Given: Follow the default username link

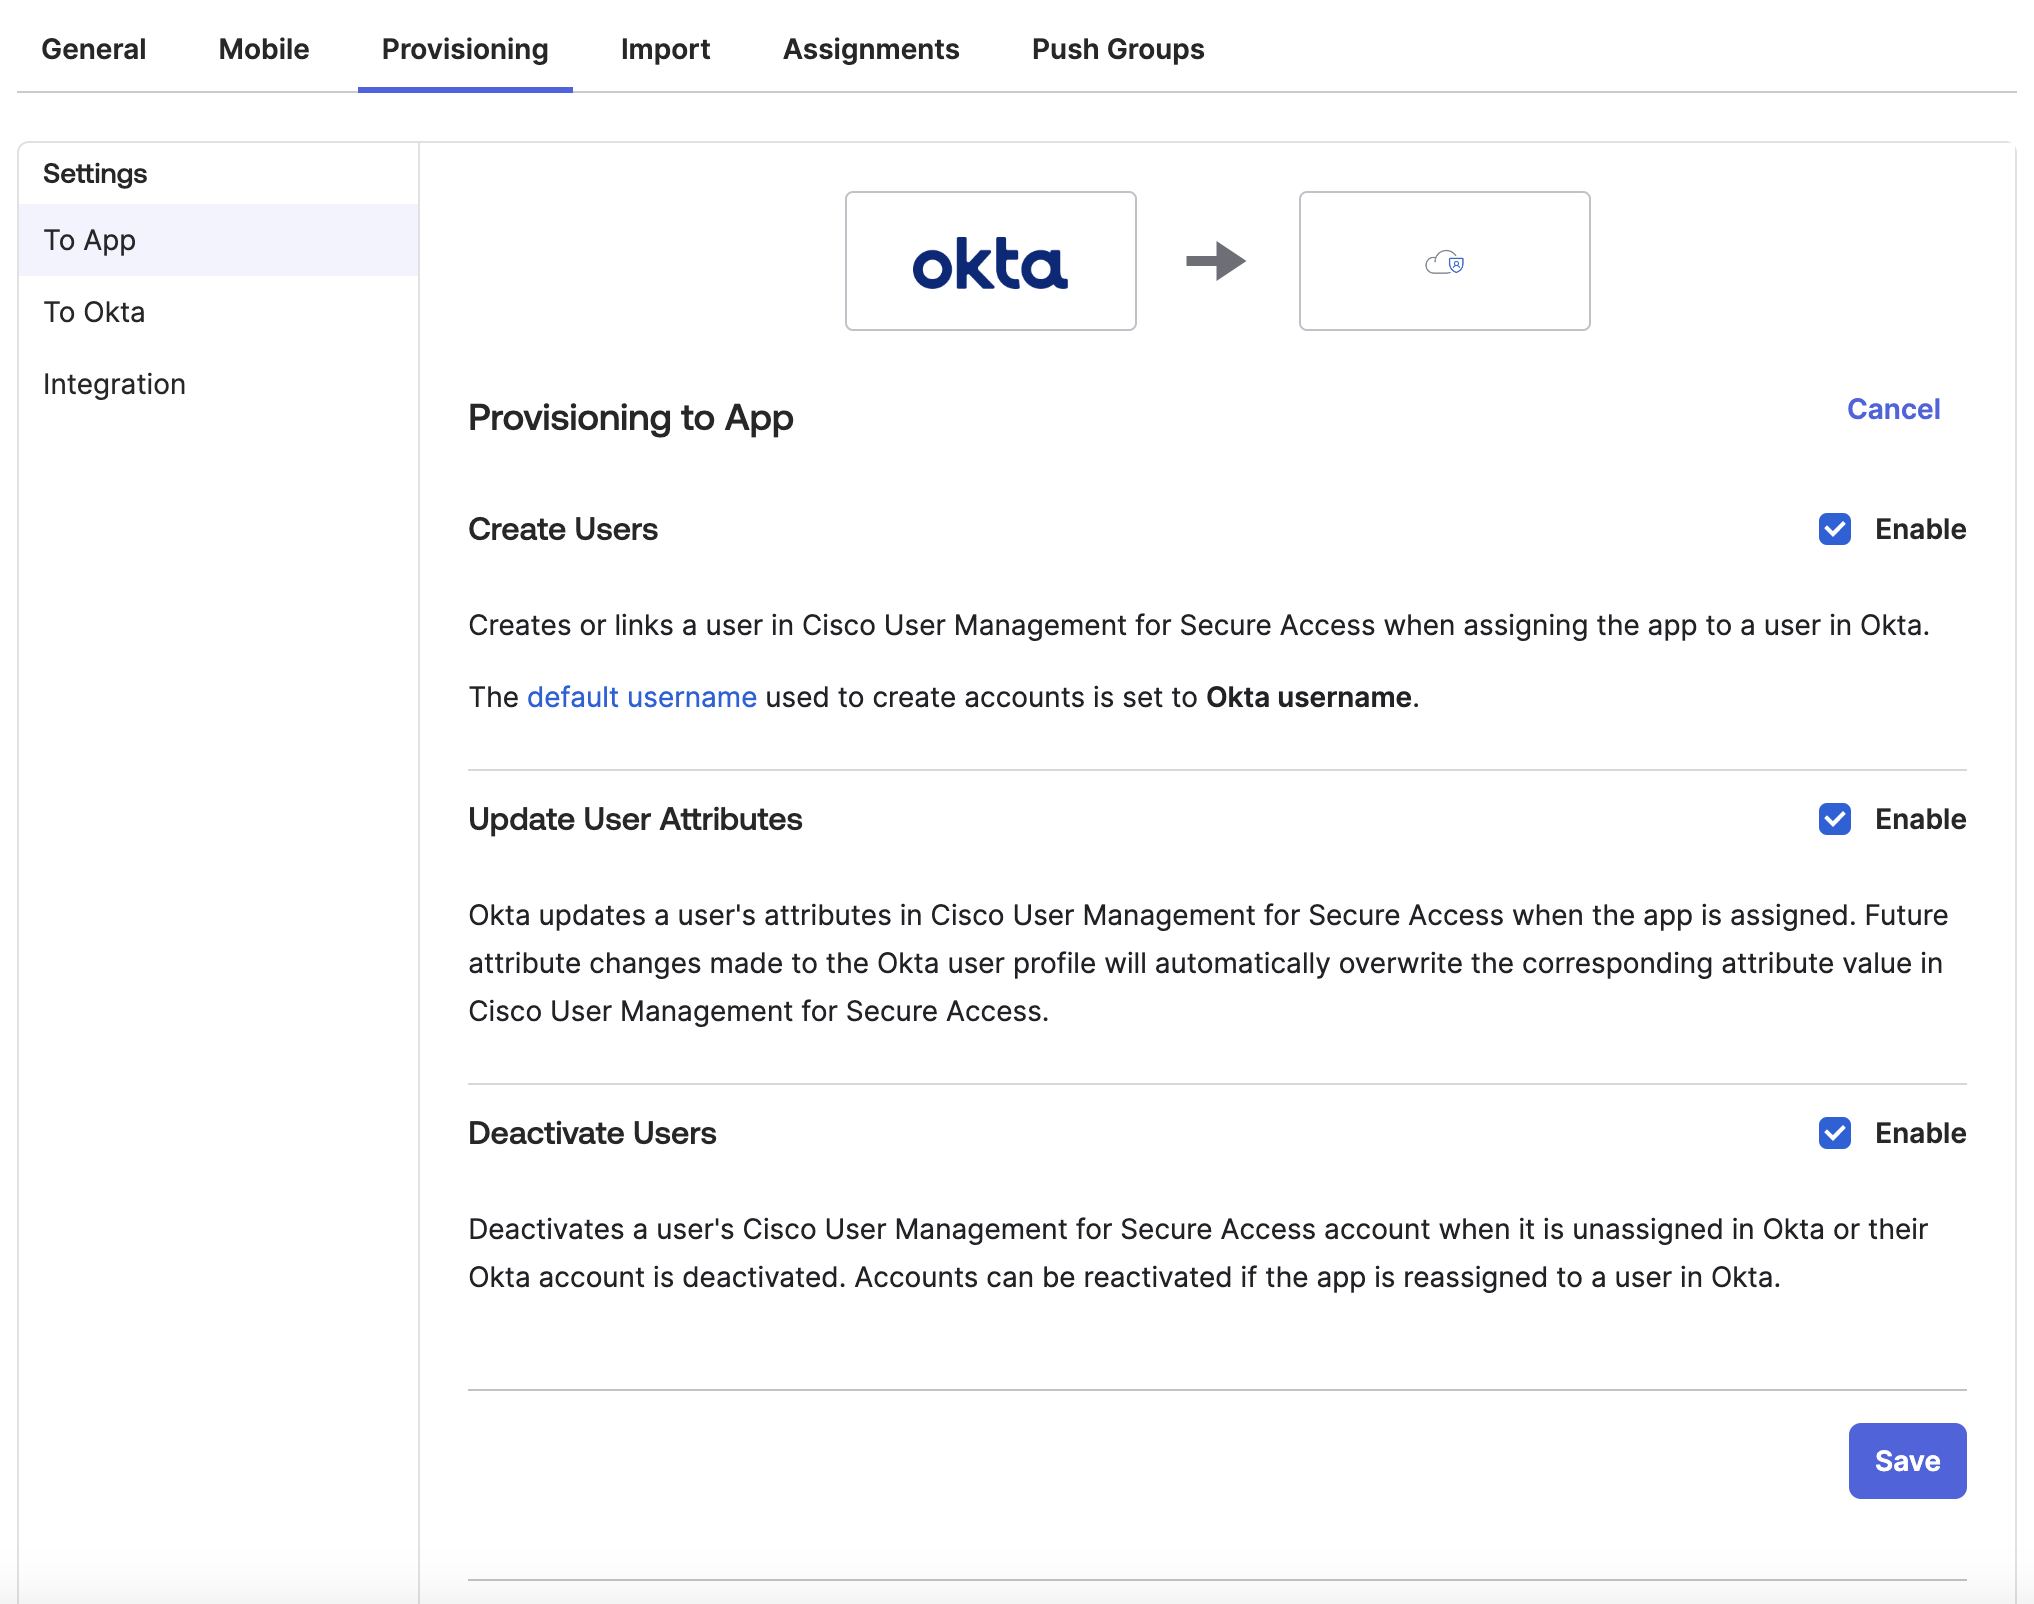Looking at the screenshot, I should 641,697.
